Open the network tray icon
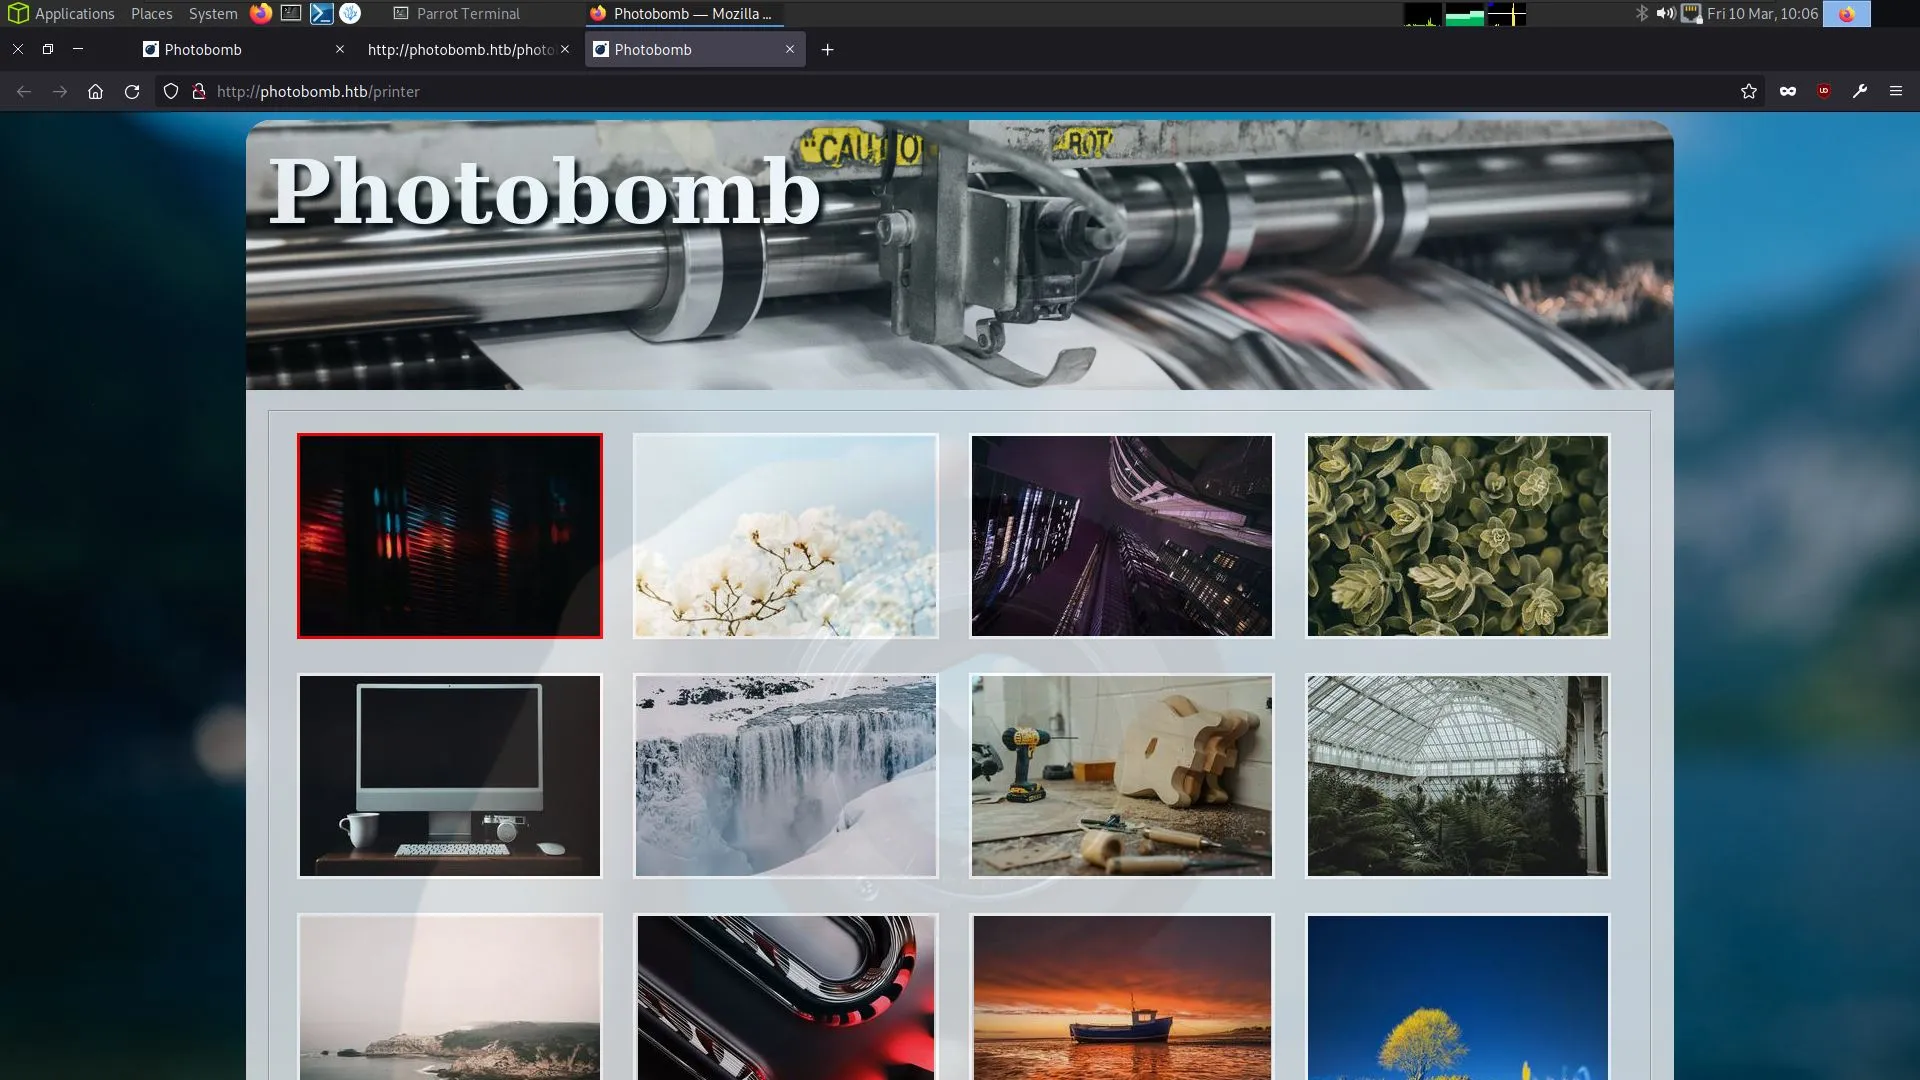 point(1691,13)
